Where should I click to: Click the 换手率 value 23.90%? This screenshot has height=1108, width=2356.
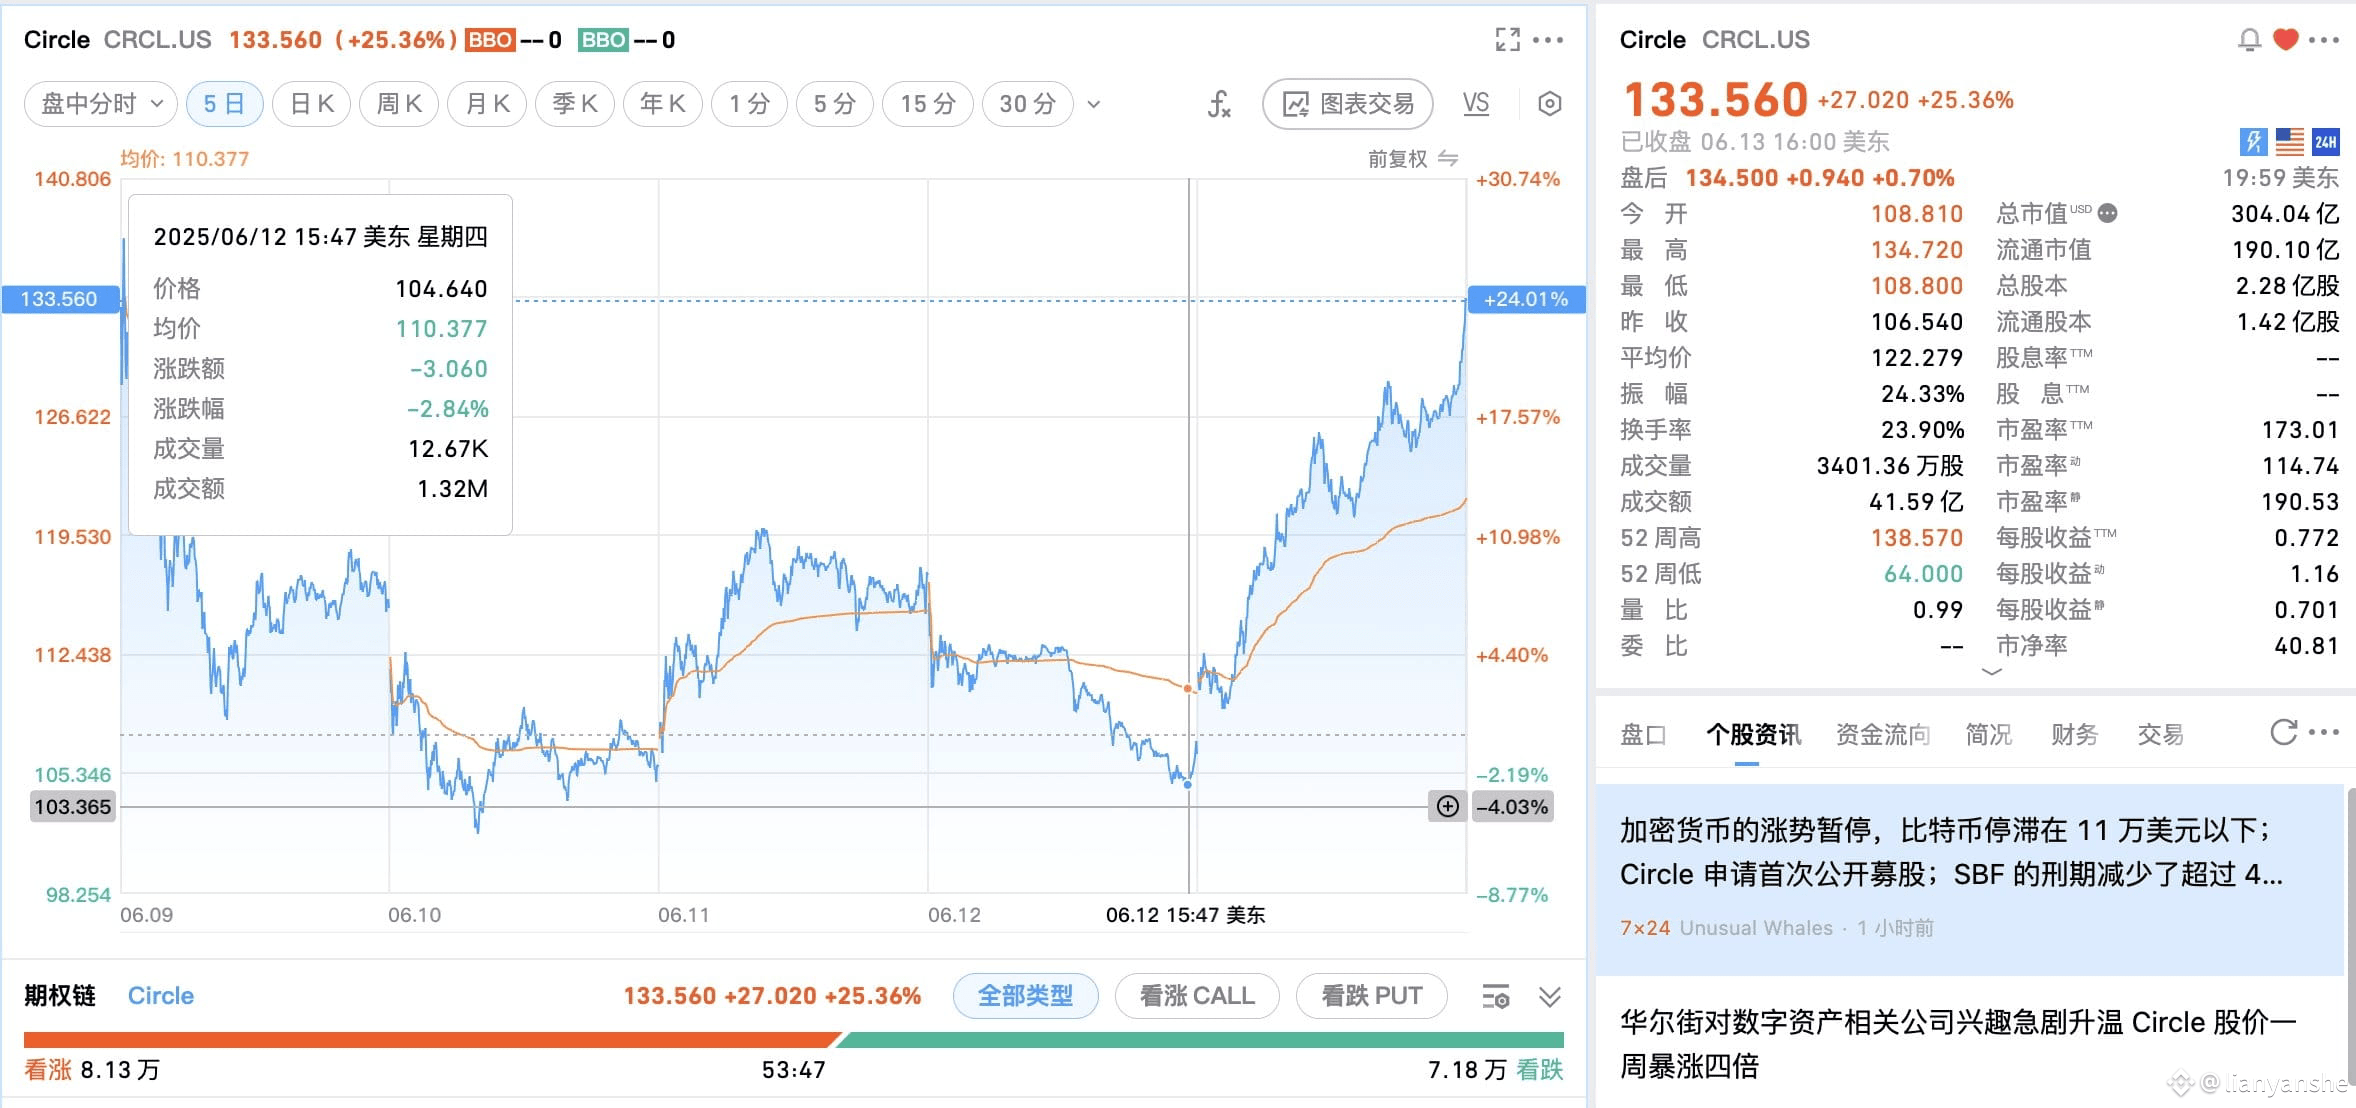(x=1923, y=430)
